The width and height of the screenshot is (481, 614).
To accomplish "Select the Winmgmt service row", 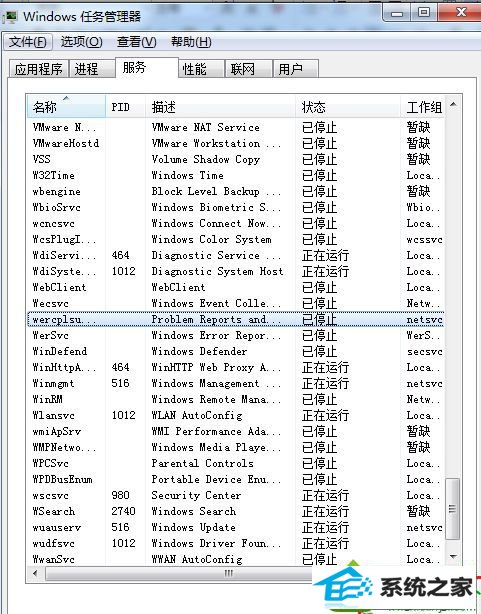I will coord(236,384).
